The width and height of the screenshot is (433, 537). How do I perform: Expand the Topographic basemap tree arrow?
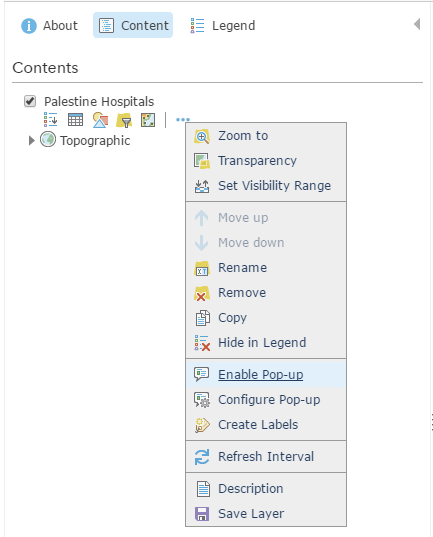point(32,140)
